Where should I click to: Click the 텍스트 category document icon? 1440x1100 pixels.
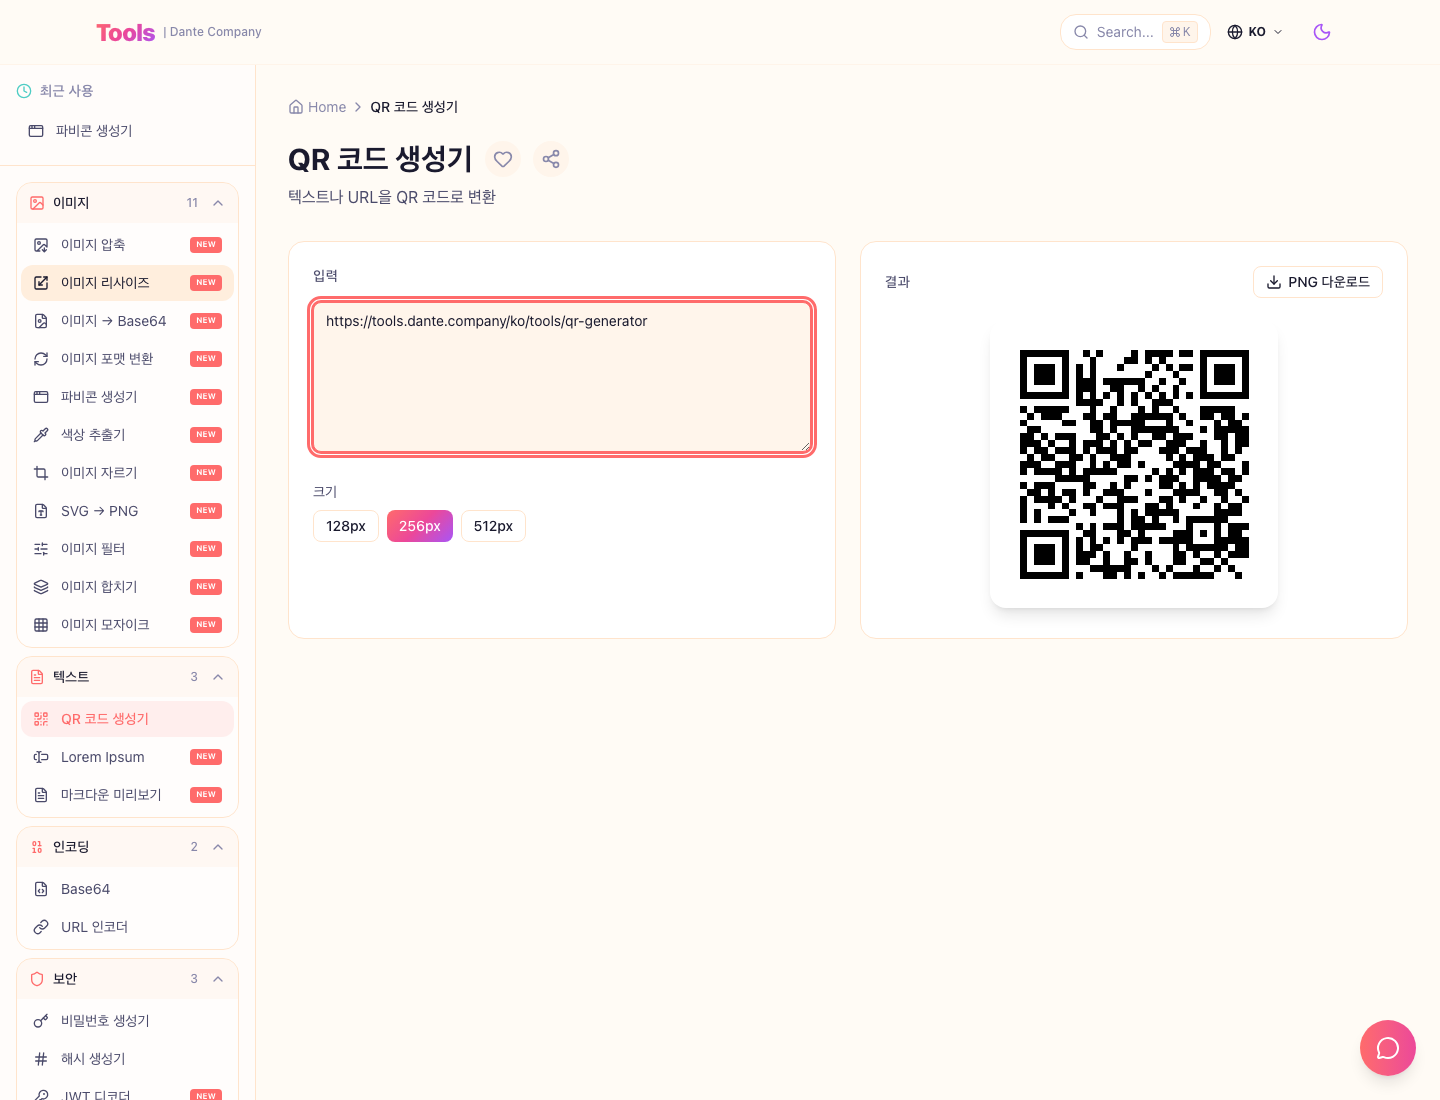coord(37,677)
